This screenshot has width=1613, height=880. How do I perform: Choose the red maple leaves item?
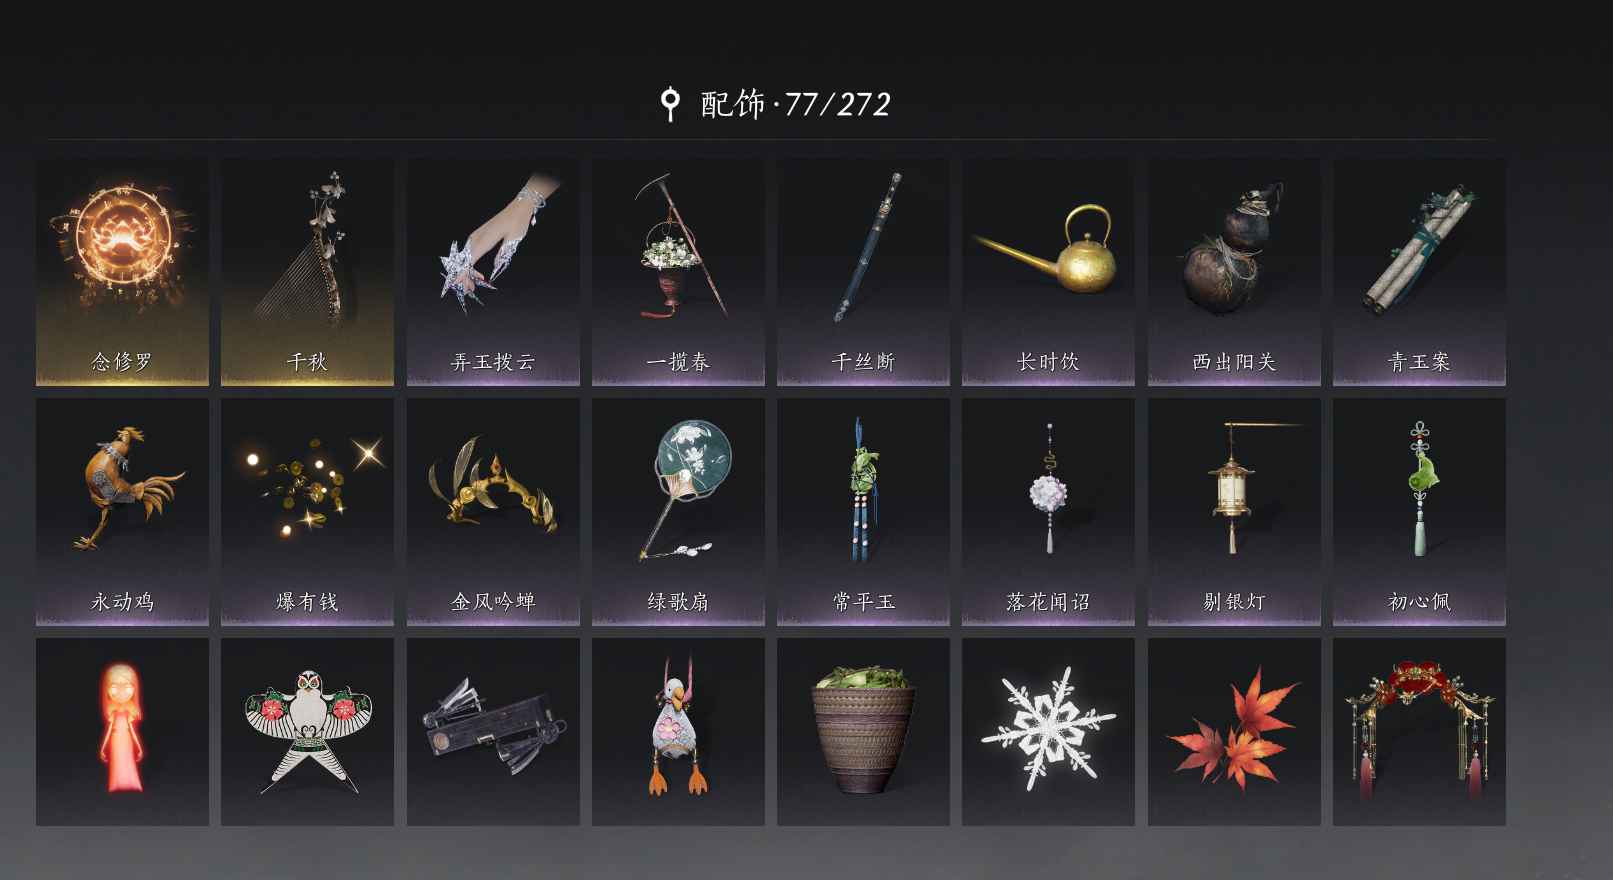pyautogui.click(x=1234, y=732)
